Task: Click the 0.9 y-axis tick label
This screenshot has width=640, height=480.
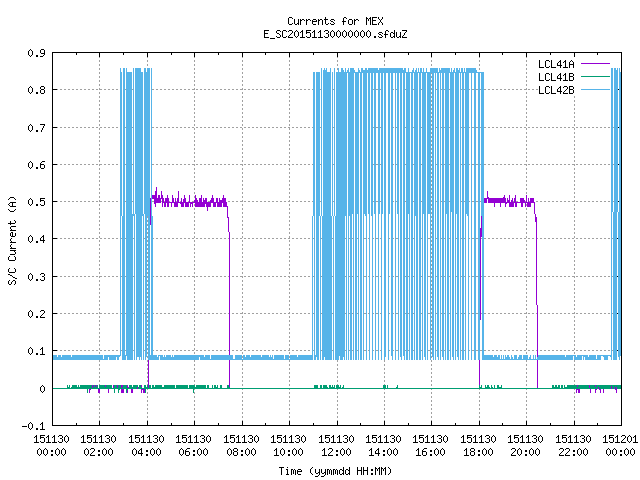Action: pos(36,53)
